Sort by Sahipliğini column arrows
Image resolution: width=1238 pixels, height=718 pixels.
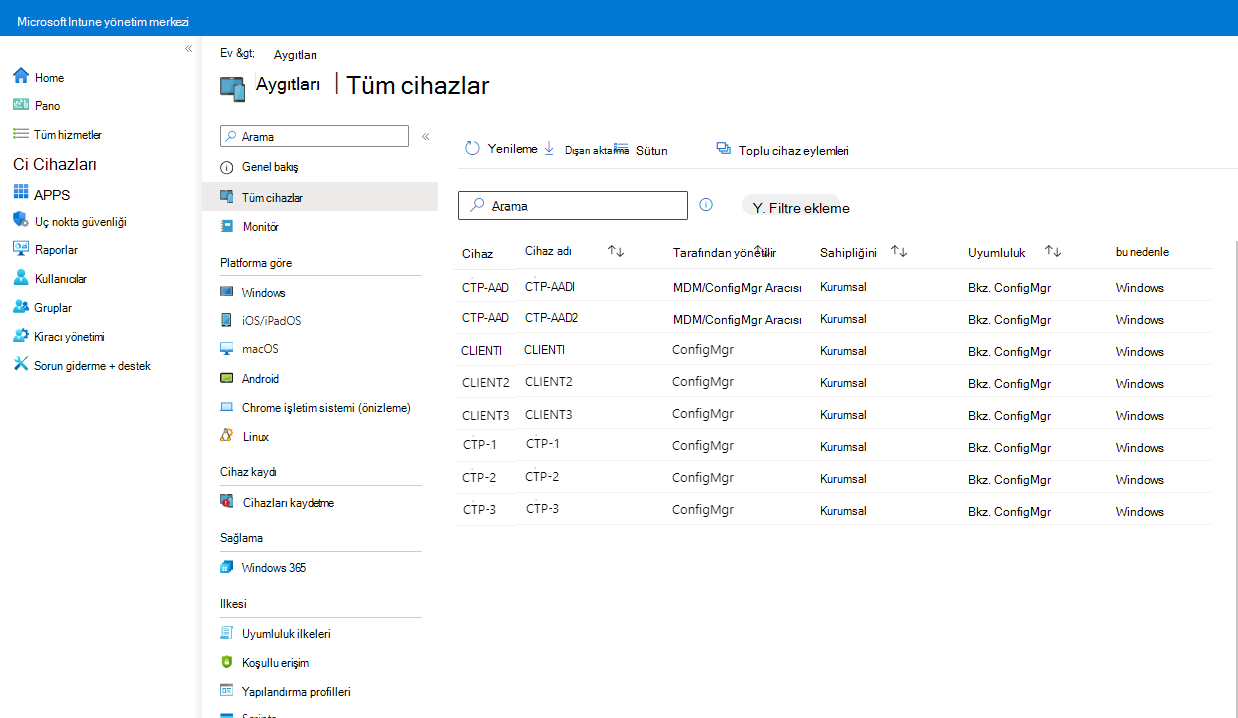click(899, 252)
